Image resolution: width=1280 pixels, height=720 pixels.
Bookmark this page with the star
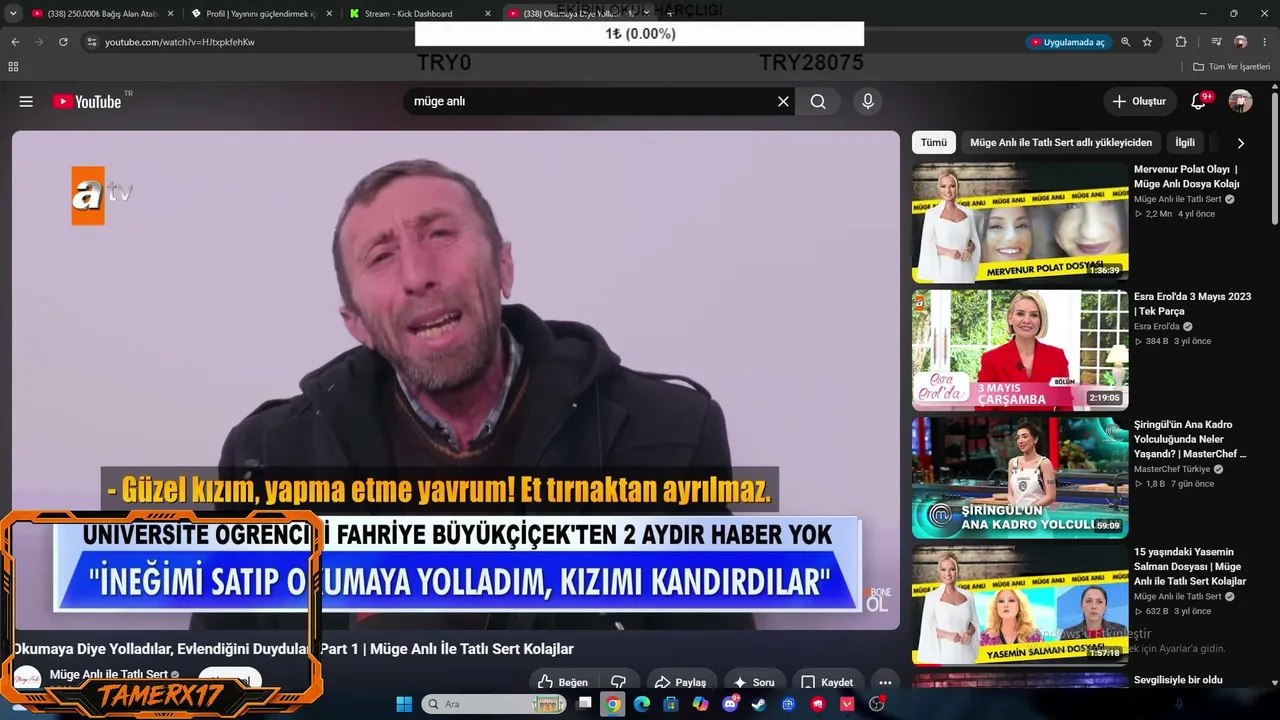tap(1147, 42)
